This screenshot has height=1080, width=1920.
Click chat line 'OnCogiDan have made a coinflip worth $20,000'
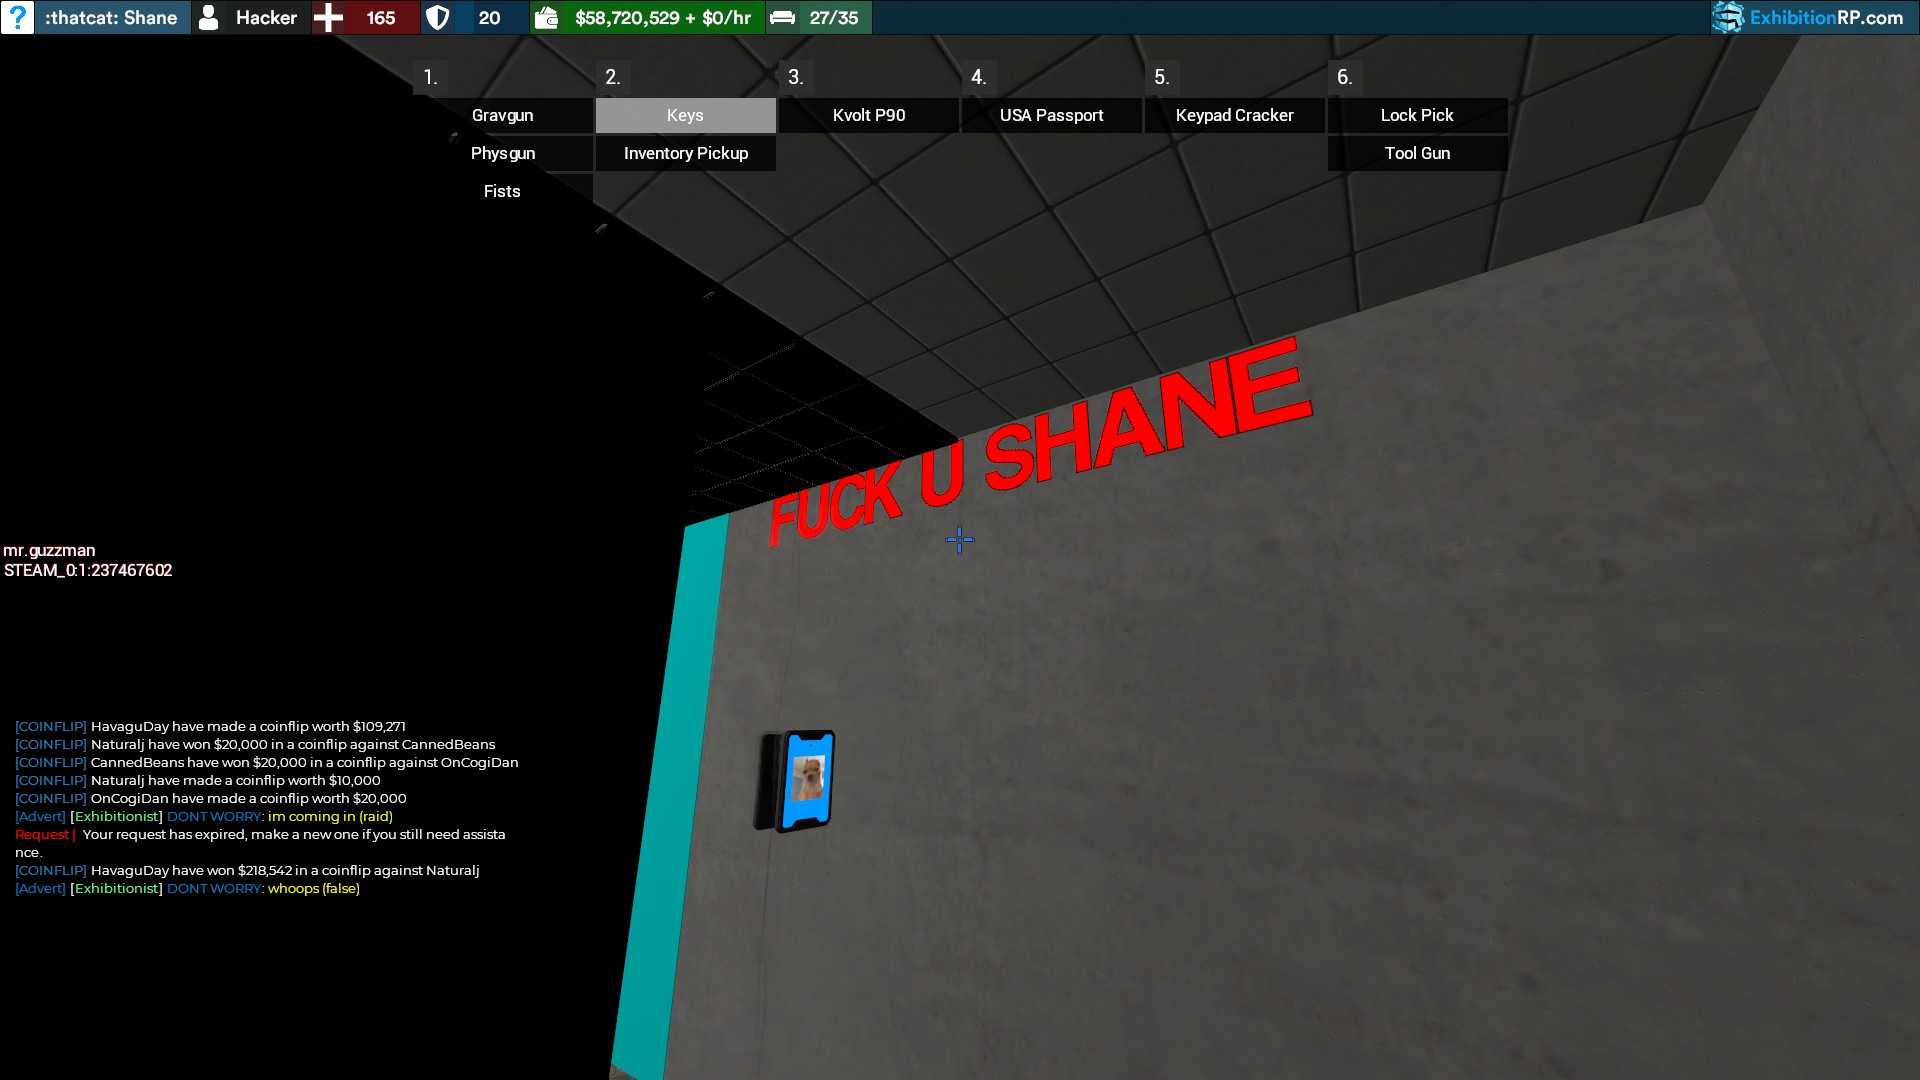[x=211, y=798]
